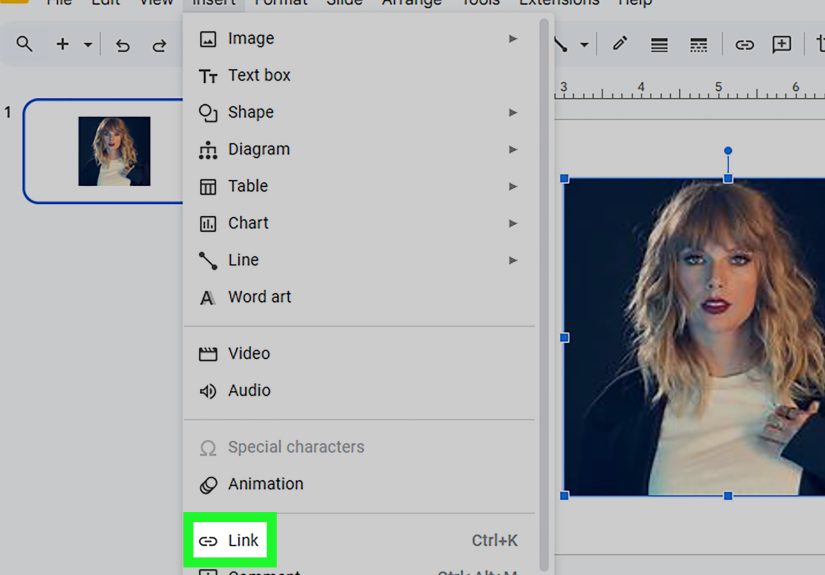Expand Image submenu arrow
Viewport: 825px width, 575px height.
pyautogui.click(x=512, y=38)
